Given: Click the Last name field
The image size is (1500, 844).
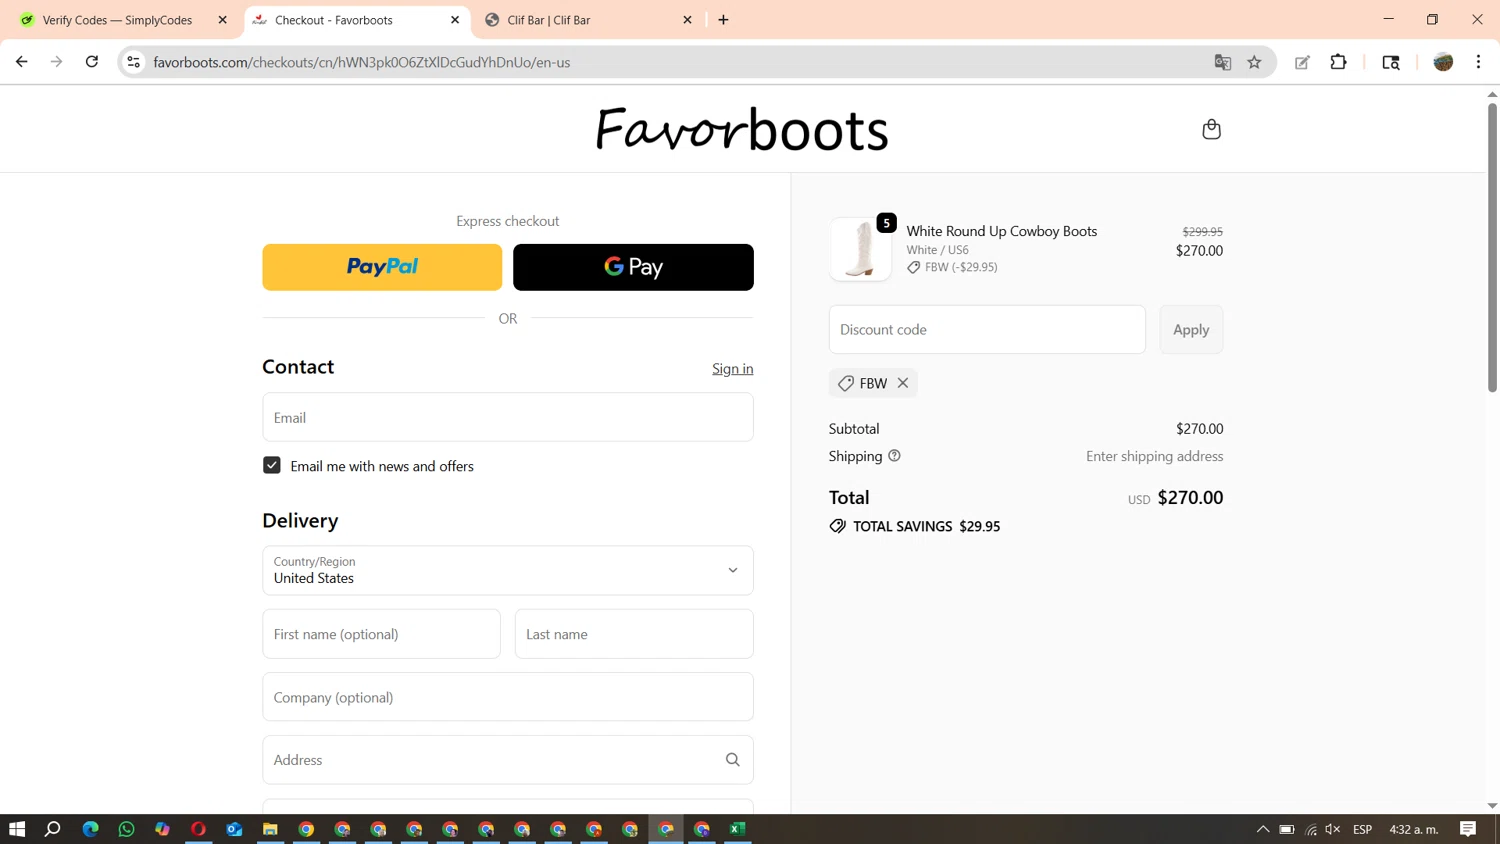Looking at the screenshot, I should [634, 634].
